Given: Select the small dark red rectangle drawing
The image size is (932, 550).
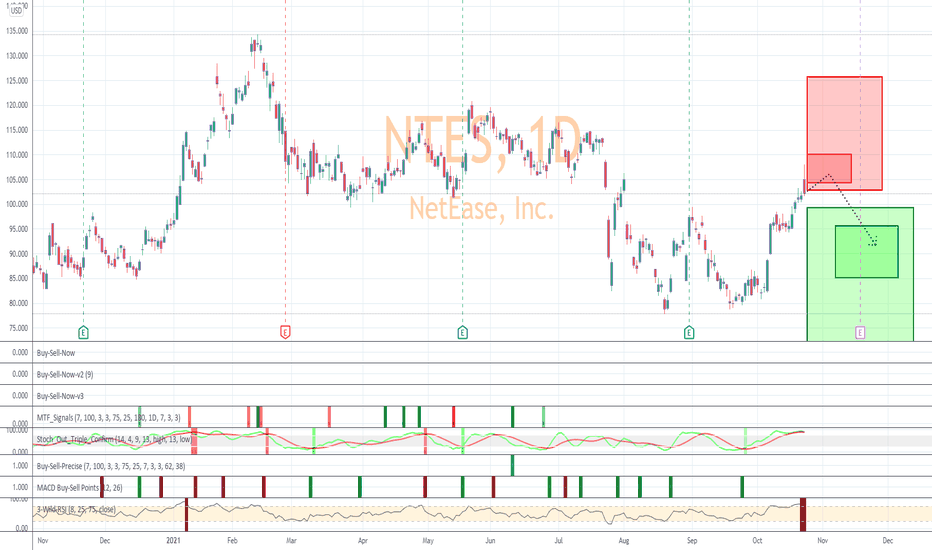Looking at the screenshot, I should pyautogui.click(x=829, y=168).
